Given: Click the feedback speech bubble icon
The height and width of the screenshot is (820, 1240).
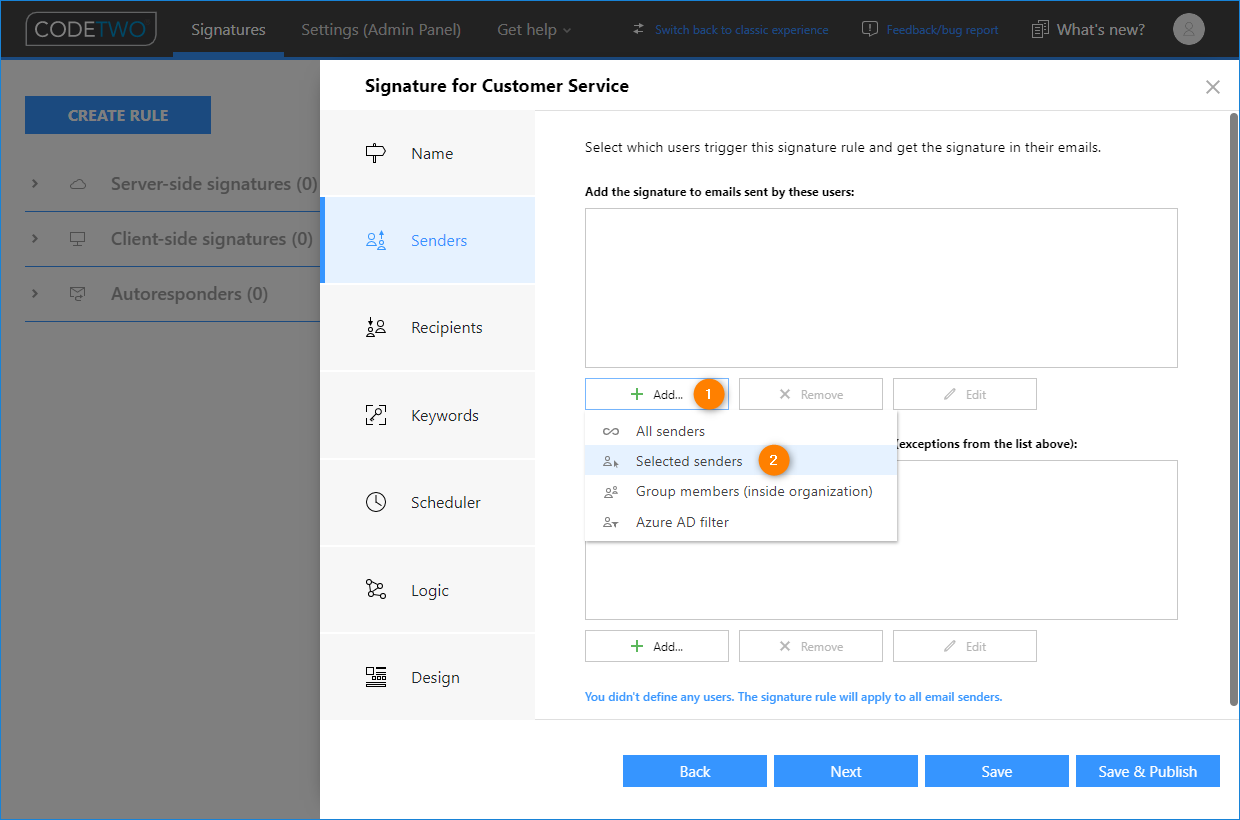Looking at the screenshot, I should pos(870,29).
